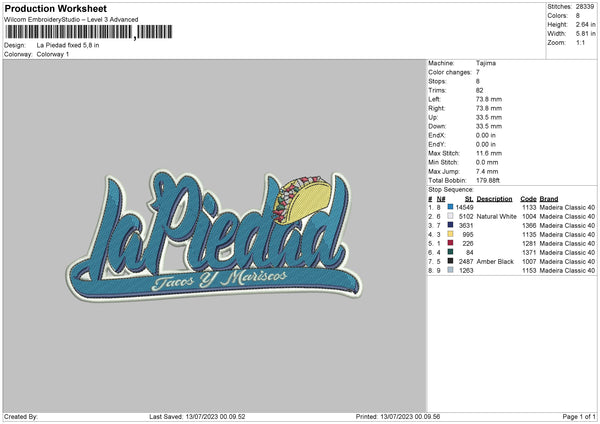Click the 'Natural White' description
Image resolution: width=600 pixels, height=424 pixels.
click(496, 217)
